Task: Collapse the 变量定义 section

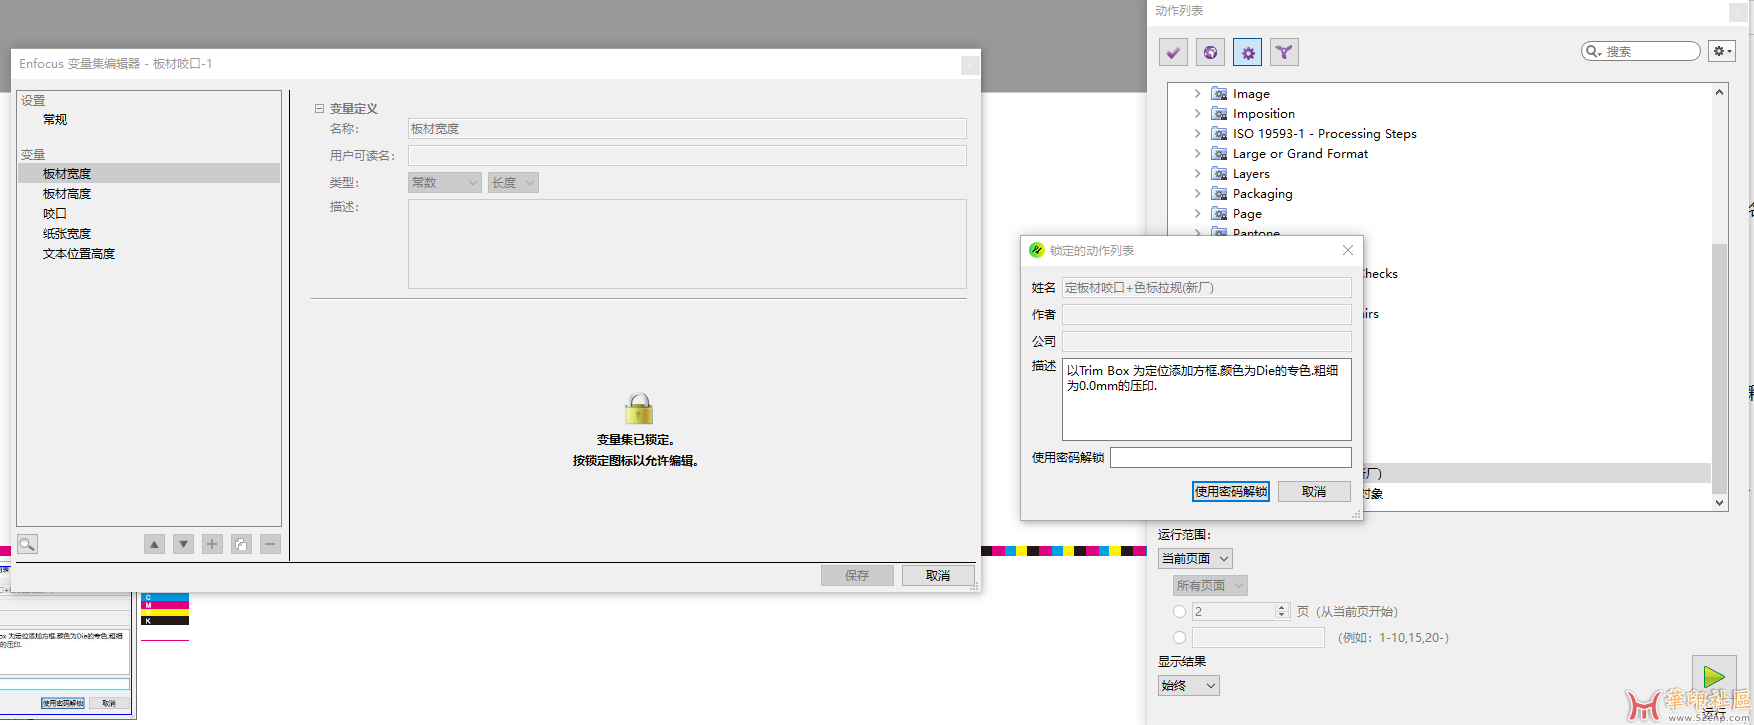Action: [x=319, y=108]
